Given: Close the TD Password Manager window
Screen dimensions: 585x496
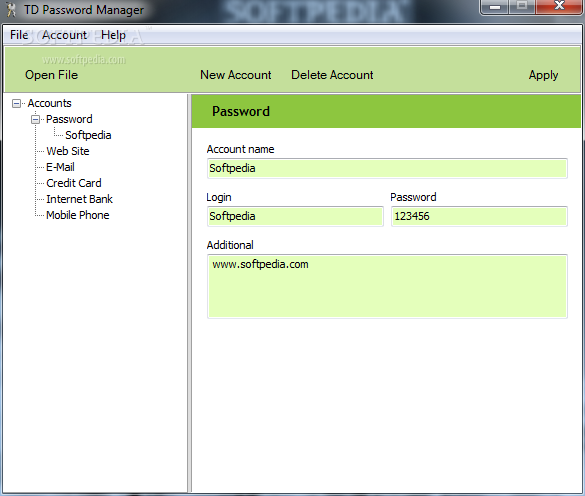Looking at the screenshot, I should pyautogui.click(x=559, y=7).
